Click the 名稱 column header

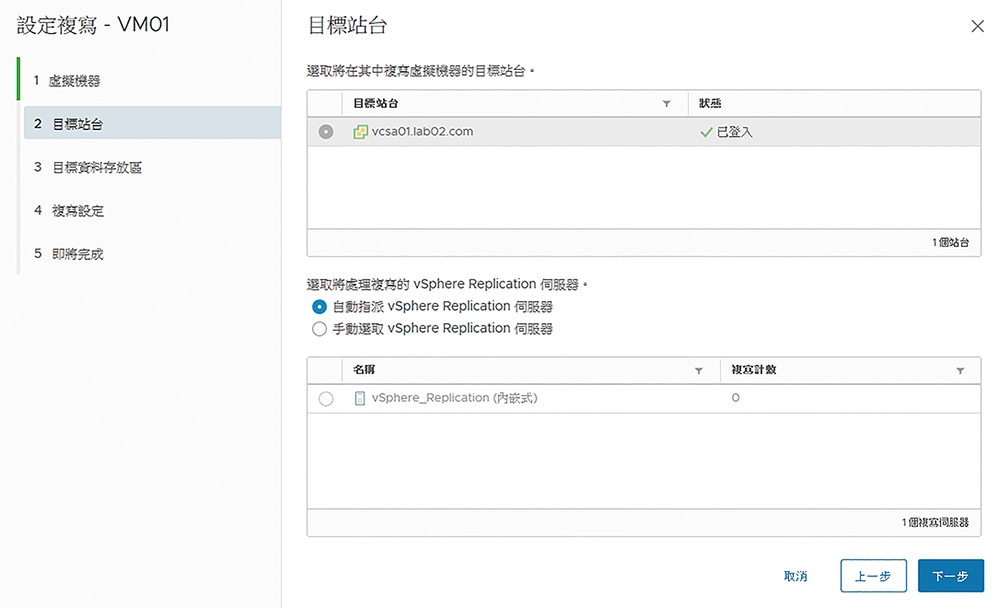[x=364, y=369]
